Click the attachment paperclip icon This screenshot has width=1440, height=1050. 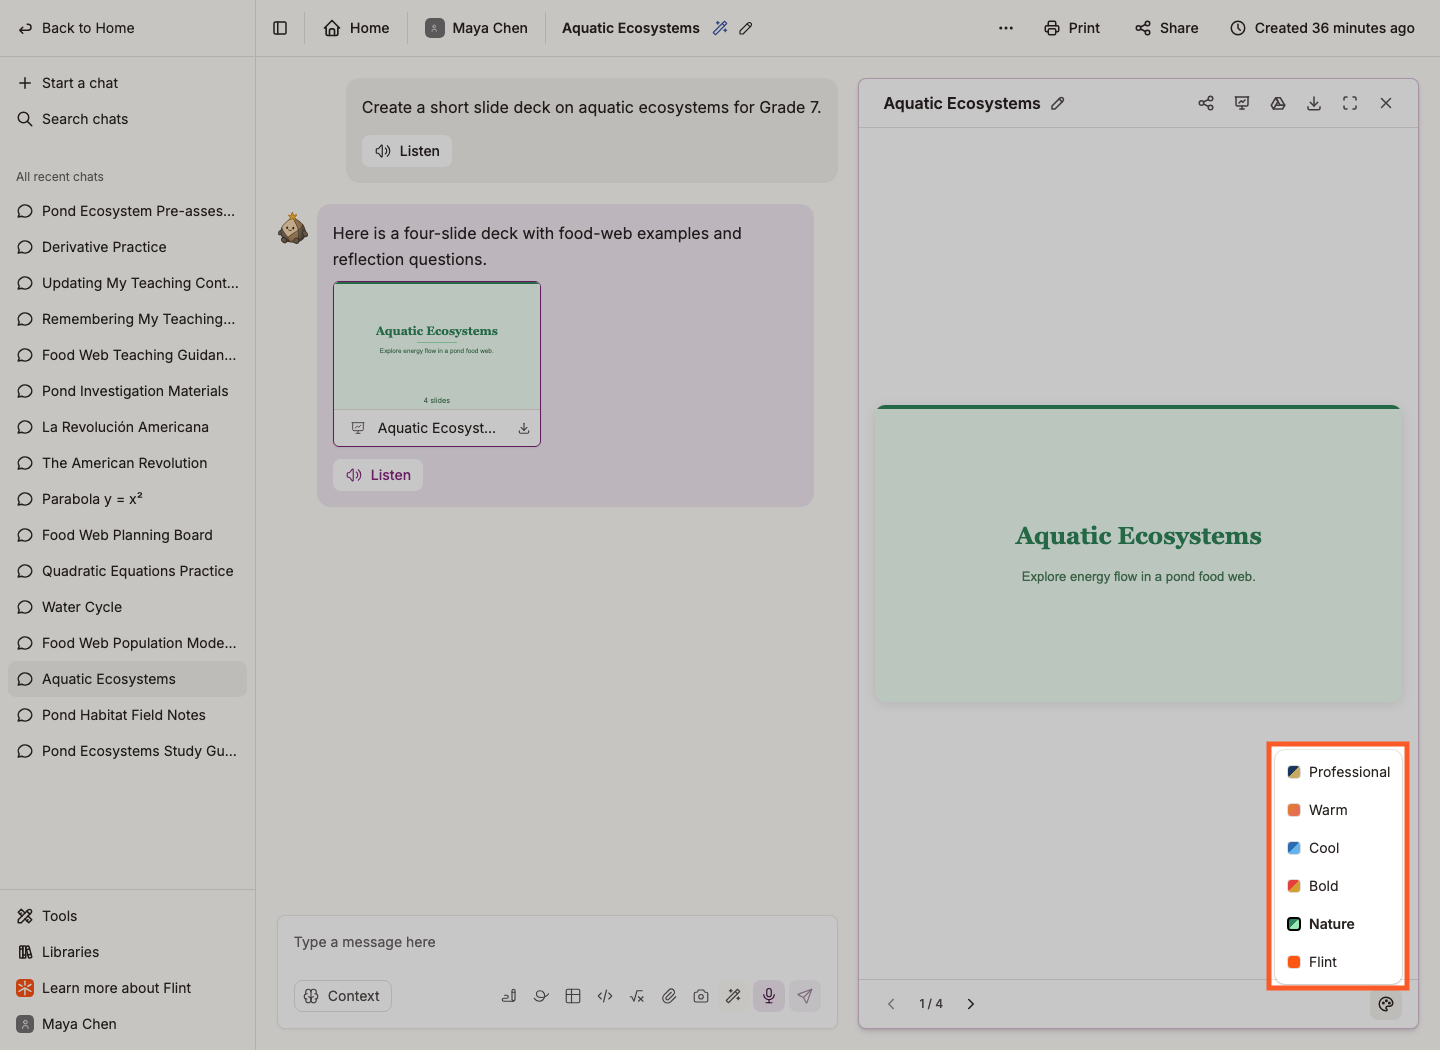pos(669,996)
